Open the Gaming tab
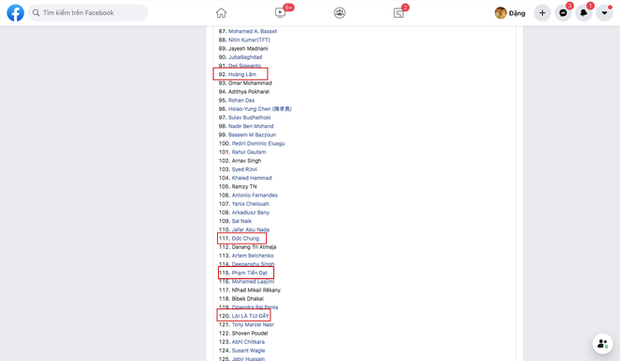 [399, 13]
